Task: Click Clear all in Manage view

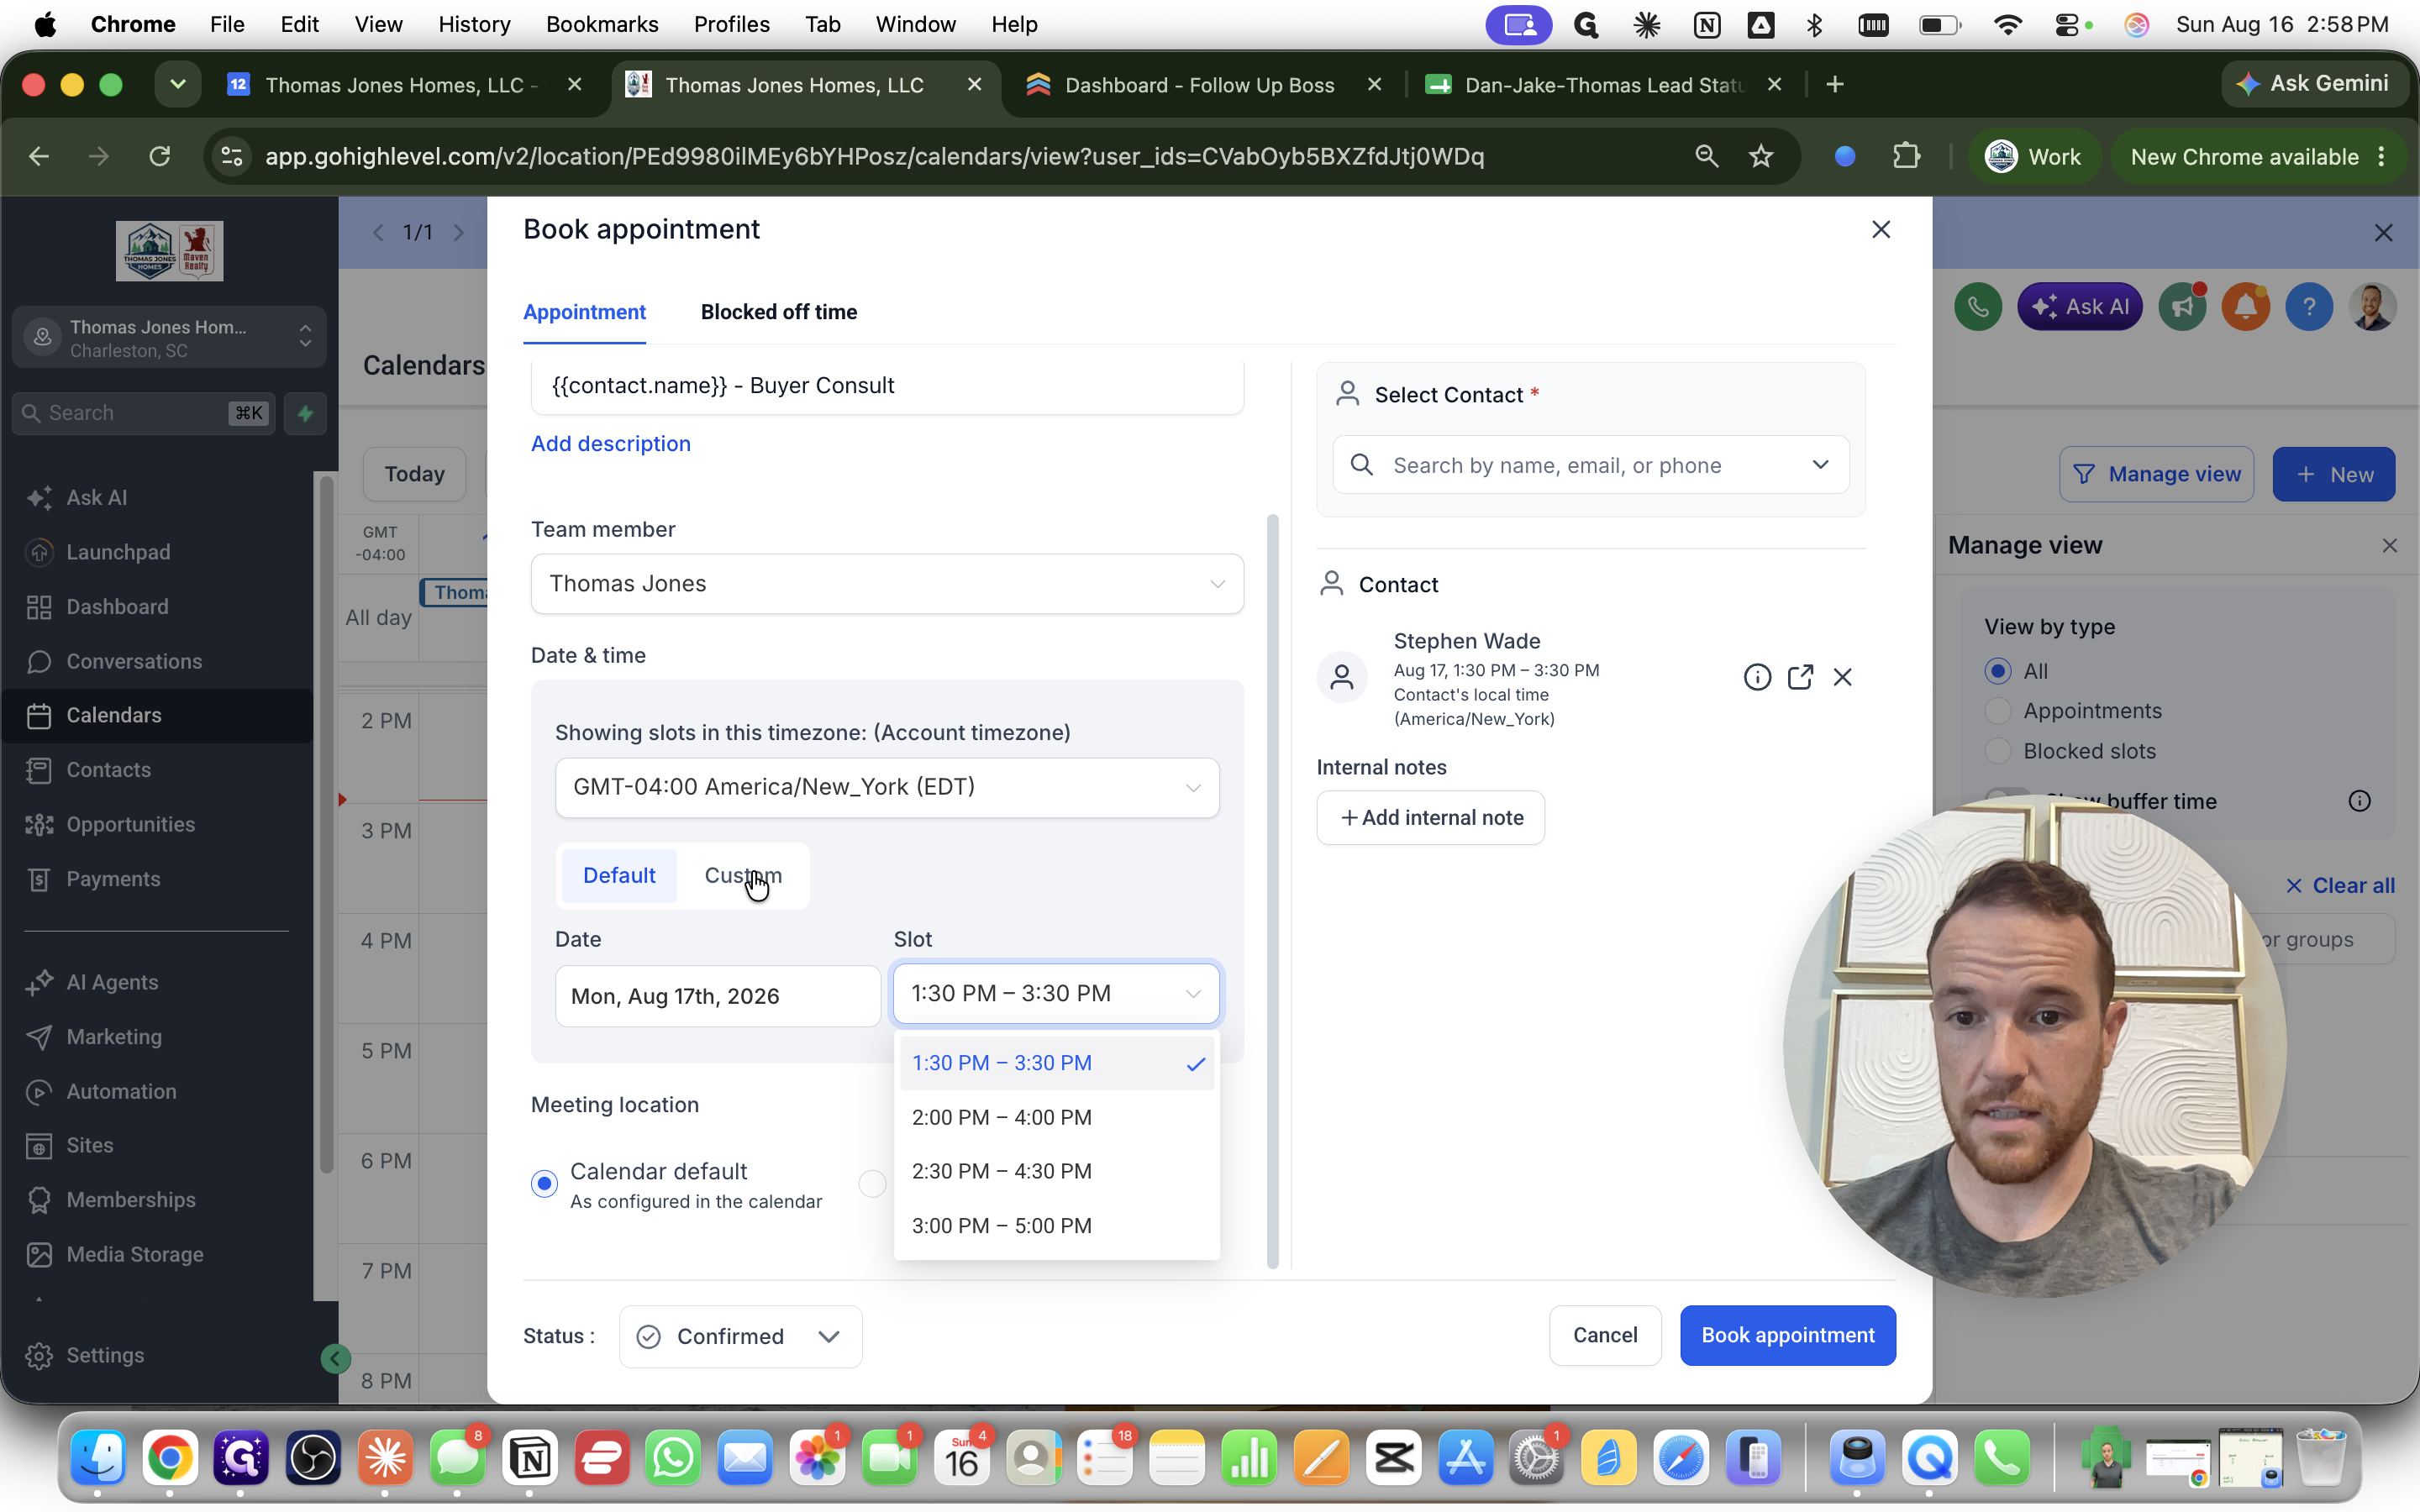Action: (2339, 885)
